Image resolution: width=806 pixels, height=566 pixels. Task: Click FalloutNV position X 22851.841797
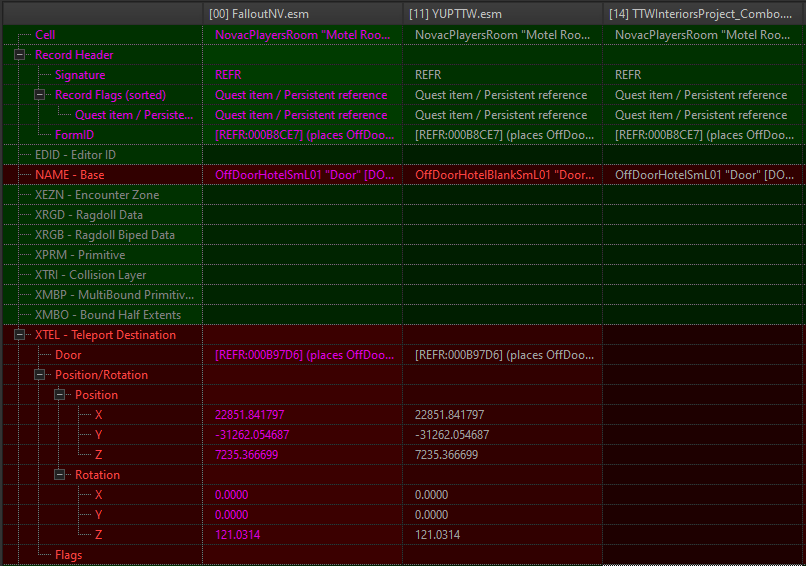click(249, 415)
